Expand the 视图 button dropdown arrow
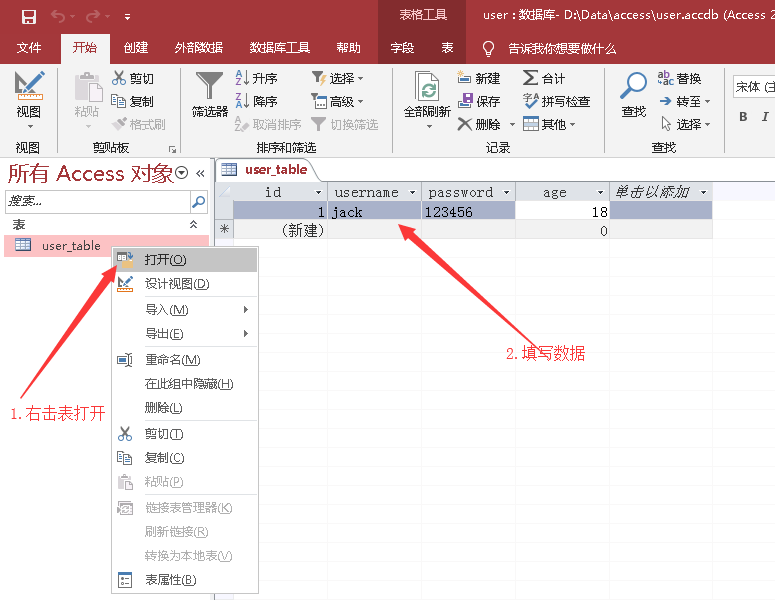This screenshot has height=600, width=775. 30,127
